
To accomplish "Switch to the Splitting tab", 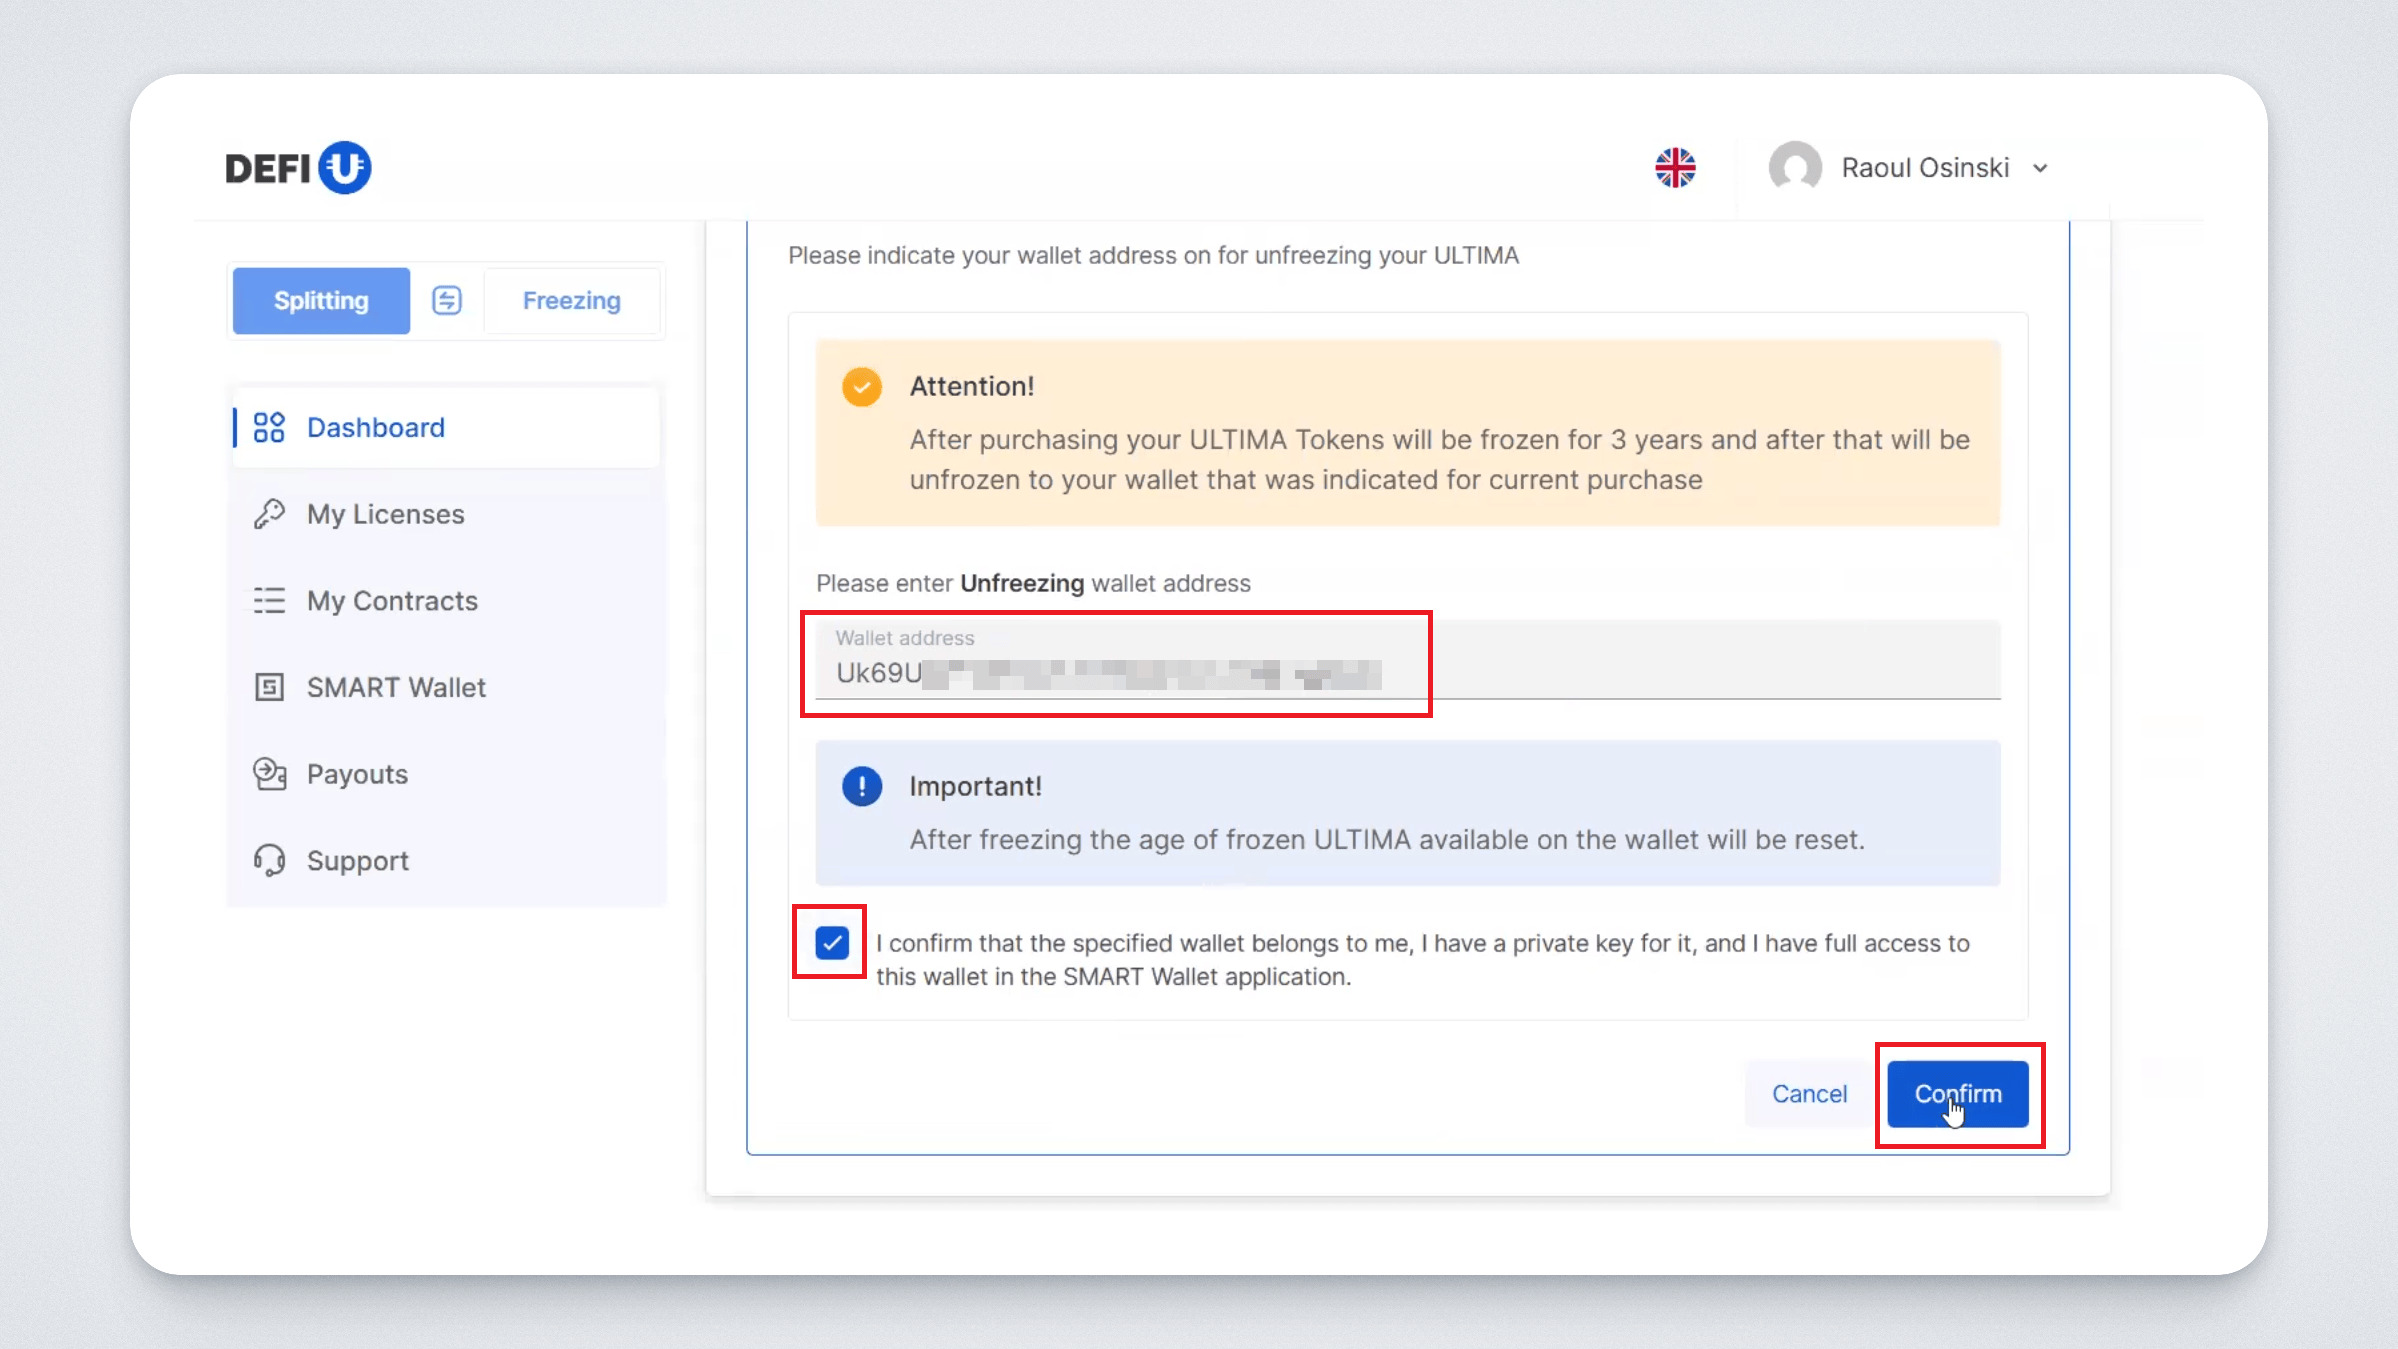I will [x=321, y=300].
